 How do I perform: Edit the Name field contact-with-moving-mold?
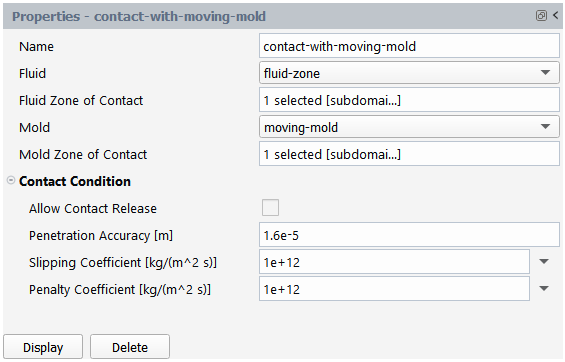[409, 46]
